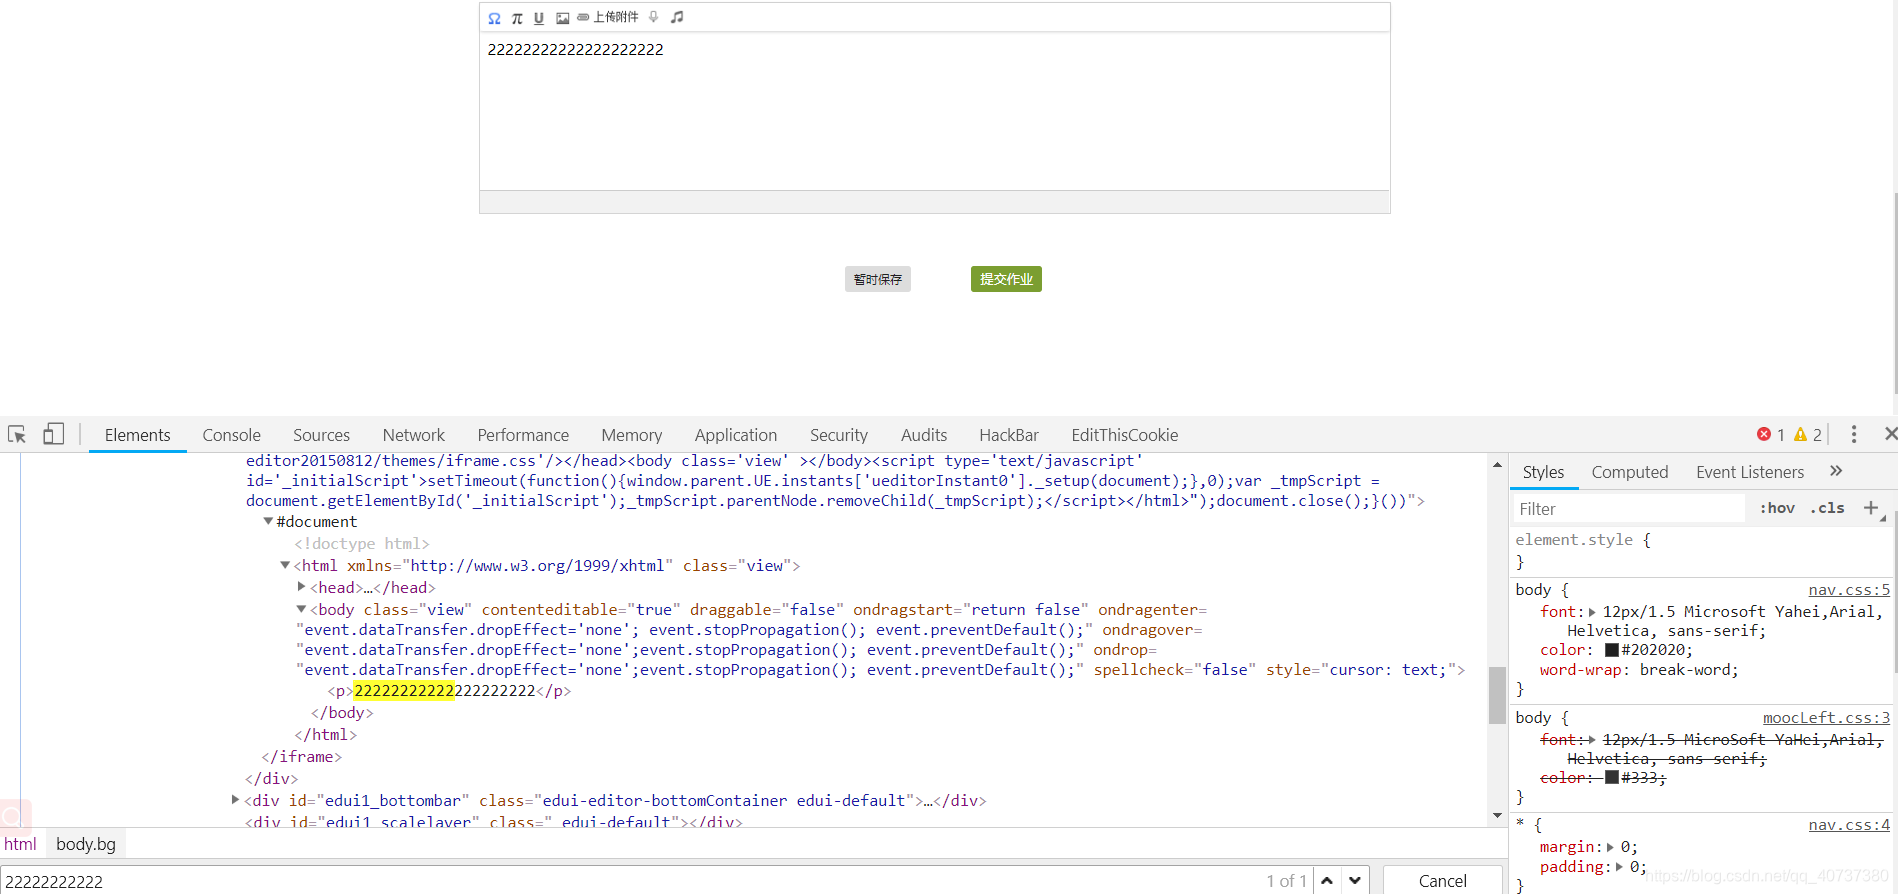
Task: Select the closing </iframe> tag line
Action: pyautogui.click(x=302, y=757)
